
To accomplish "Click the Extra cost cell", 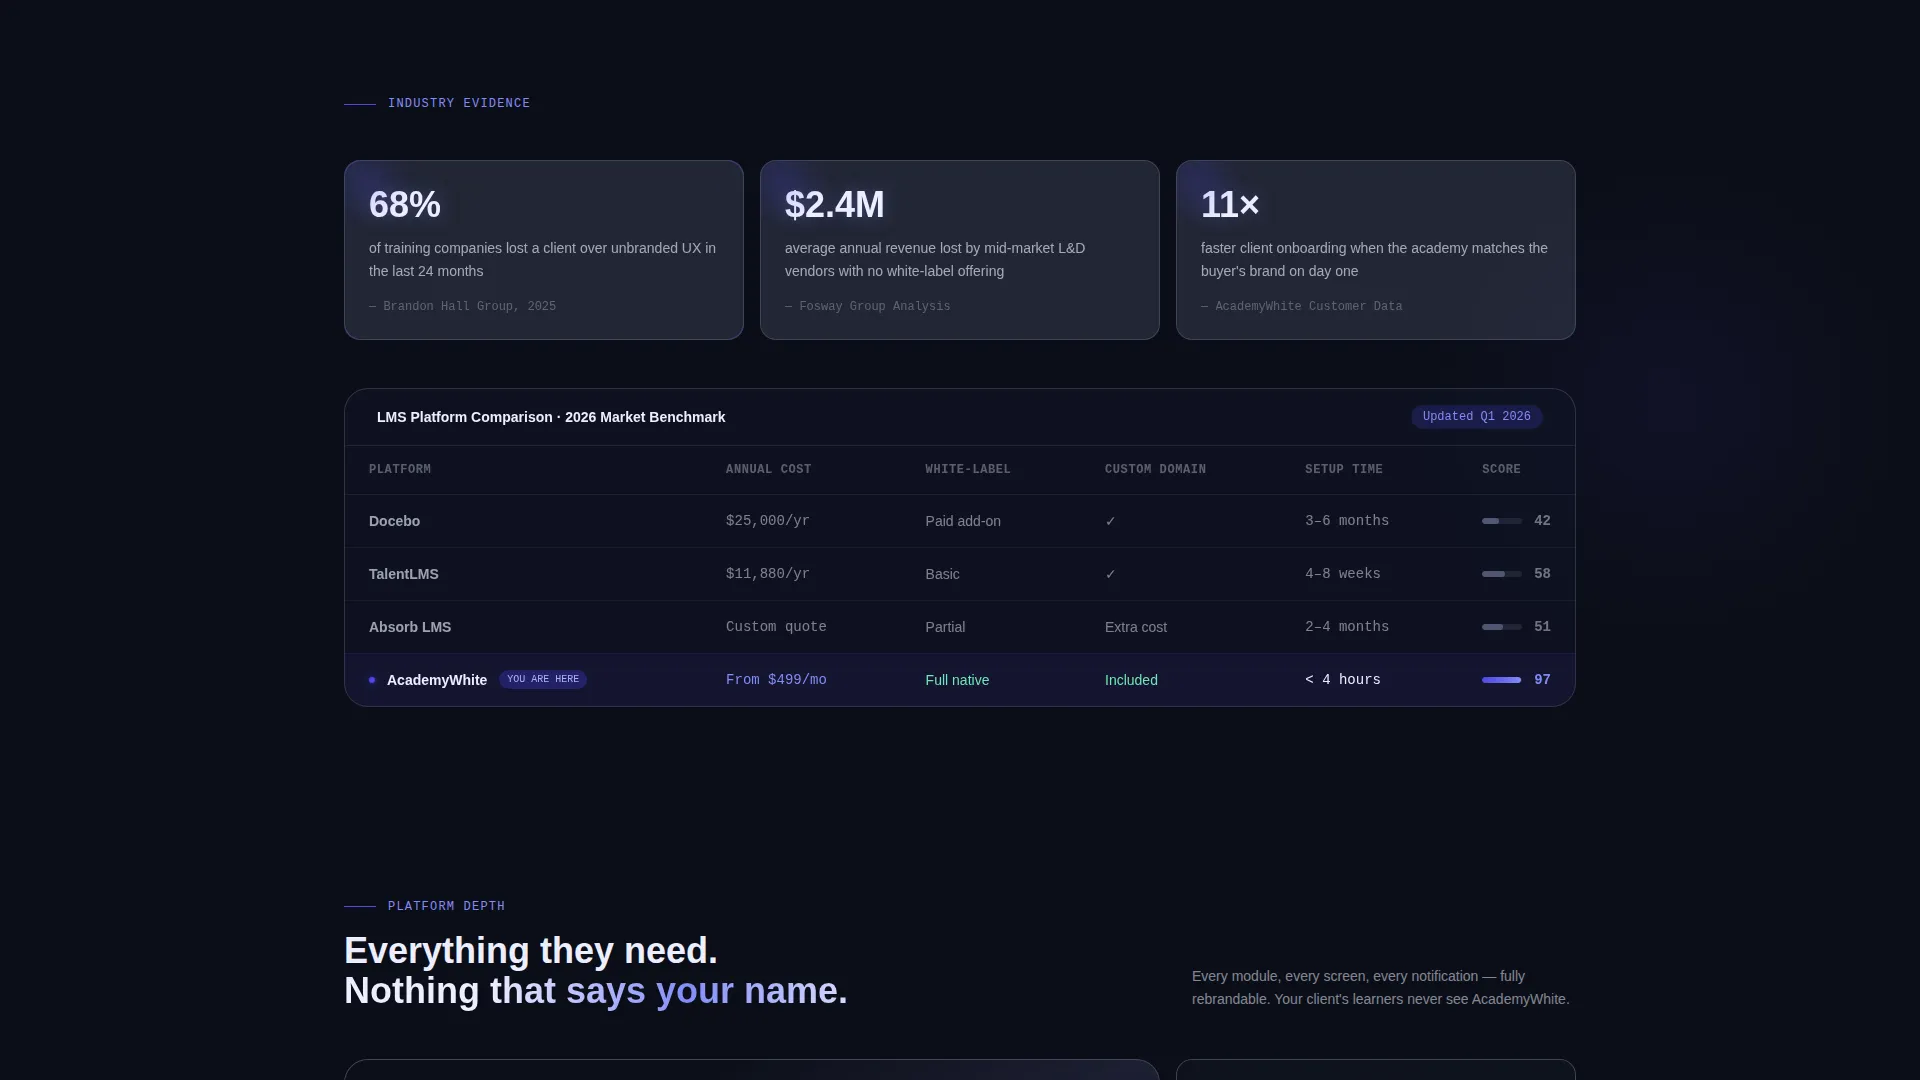I will (x=1136, y=627).
